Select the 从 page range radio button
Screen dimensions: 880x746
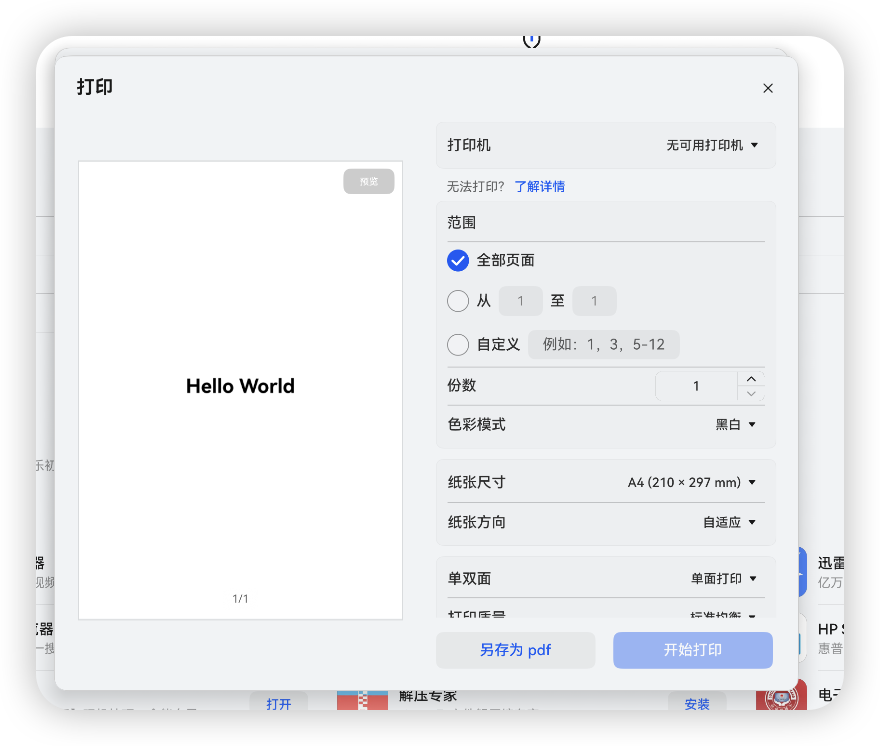(x=458, y=301)
